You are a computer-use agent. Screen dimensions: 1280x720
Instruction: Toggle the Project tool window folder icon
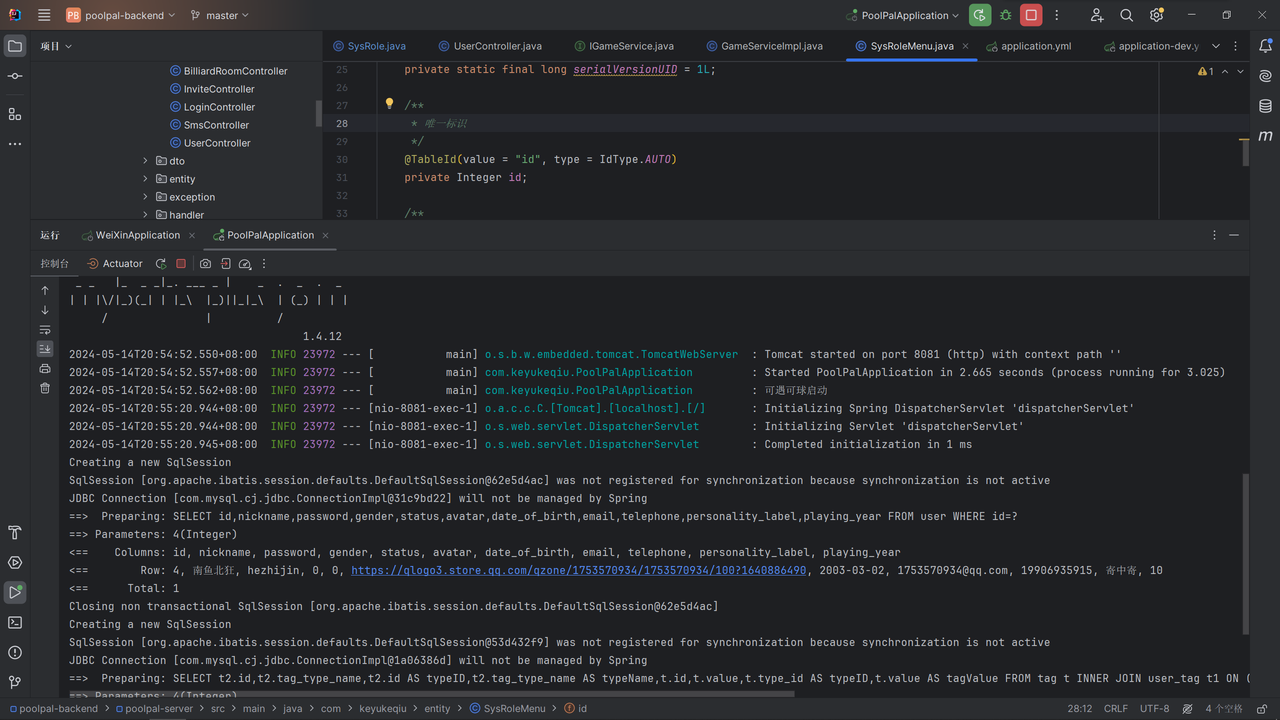click(x=15, y=46)
